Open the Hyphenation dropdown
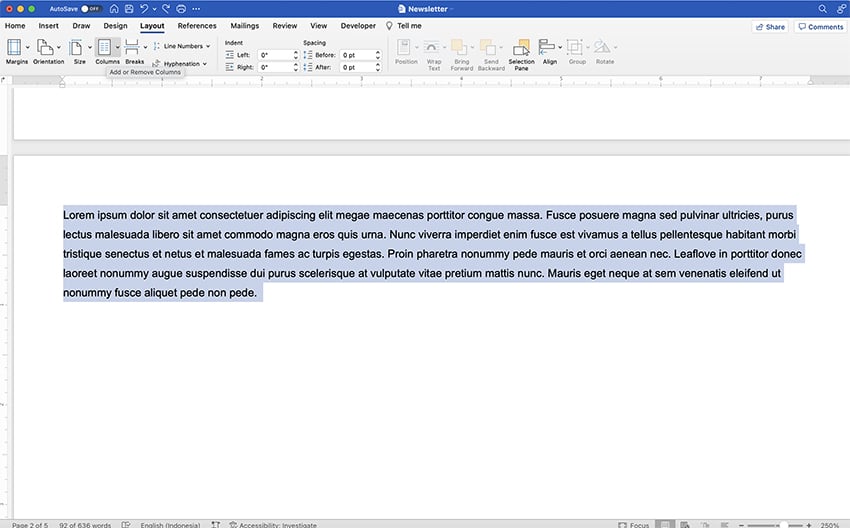 point(179,63)
